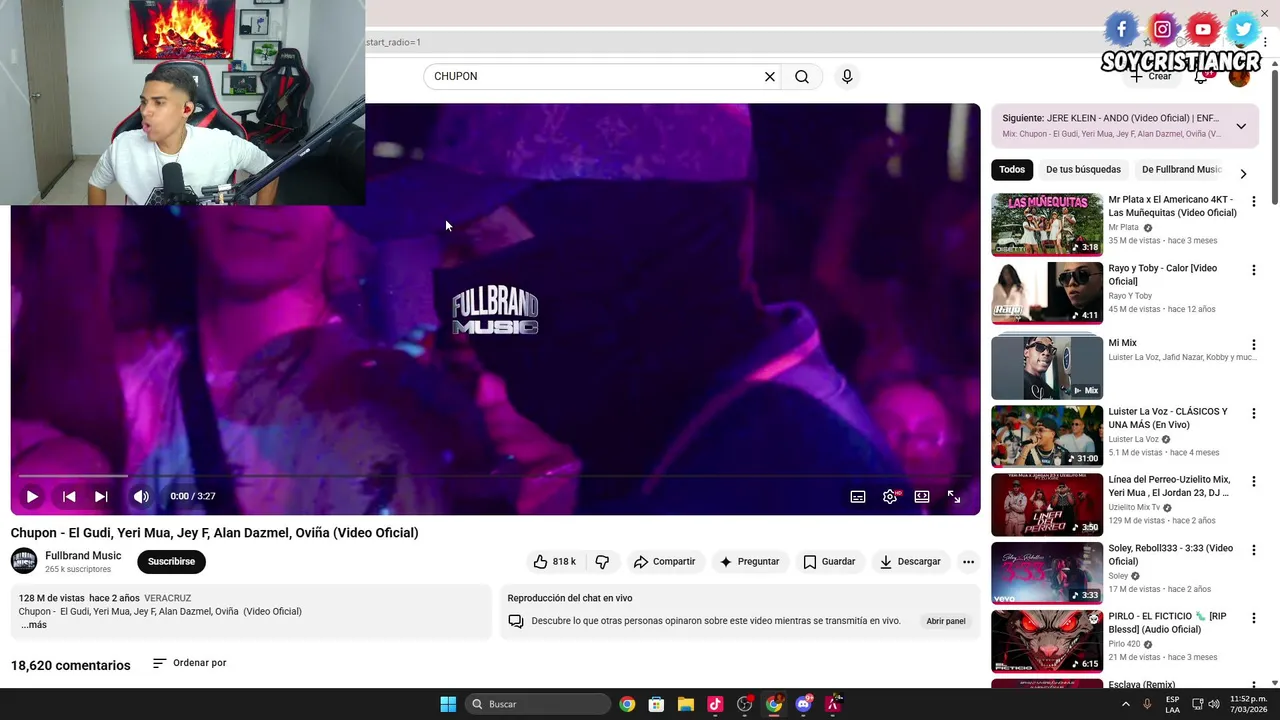
Task: Open File Explorer from the taskbar
Action: coord(685,704)
